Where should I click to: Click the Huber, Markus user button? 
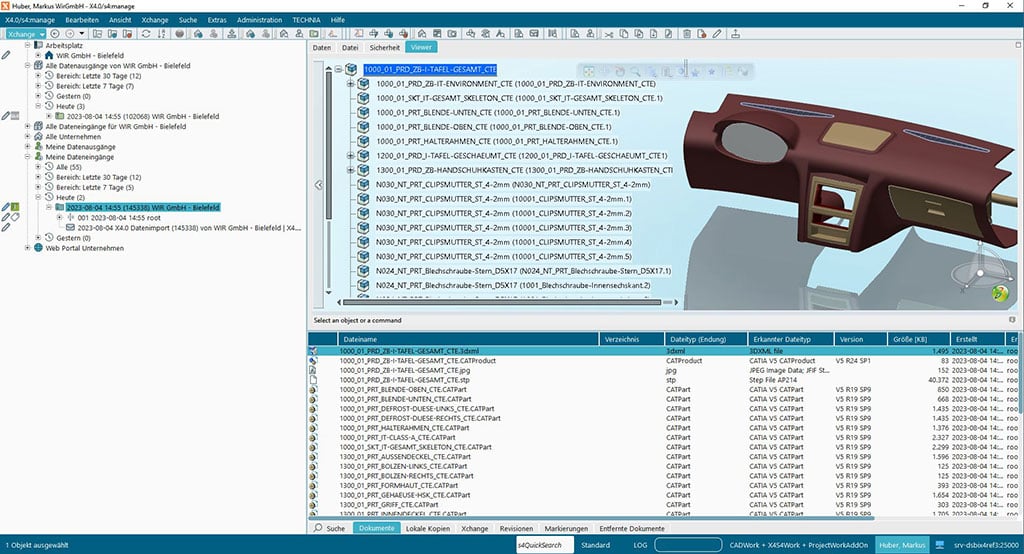click(x=902, y=544)
